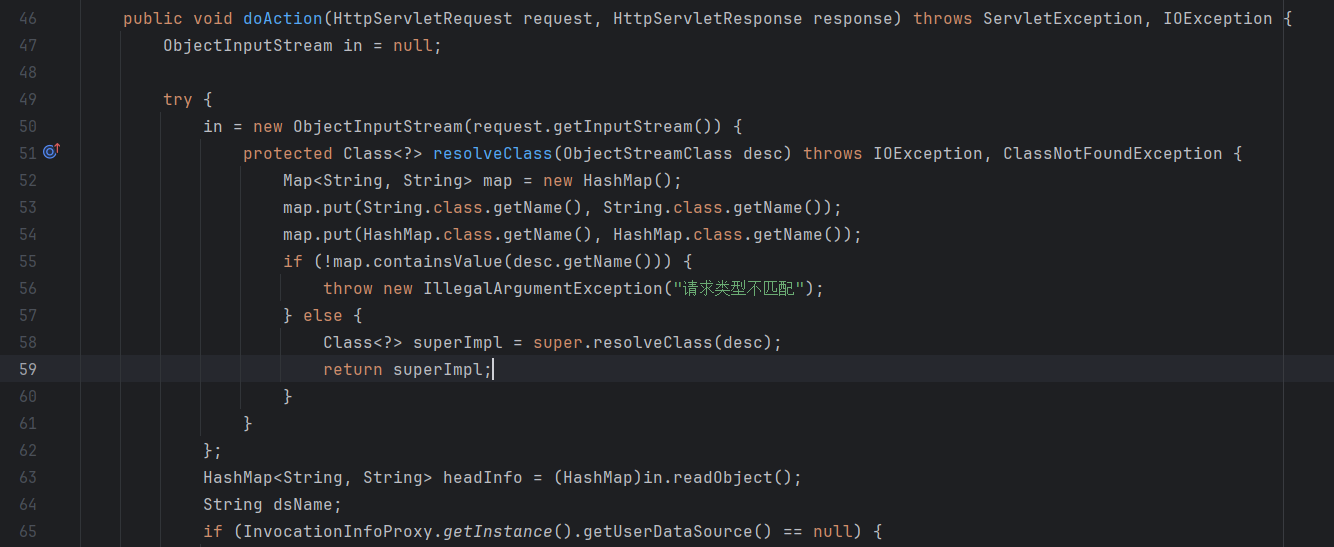Viewport: 1334px width, 547px height.
Task: Click the try keyword on line 49
Action: tap(178, 100)
